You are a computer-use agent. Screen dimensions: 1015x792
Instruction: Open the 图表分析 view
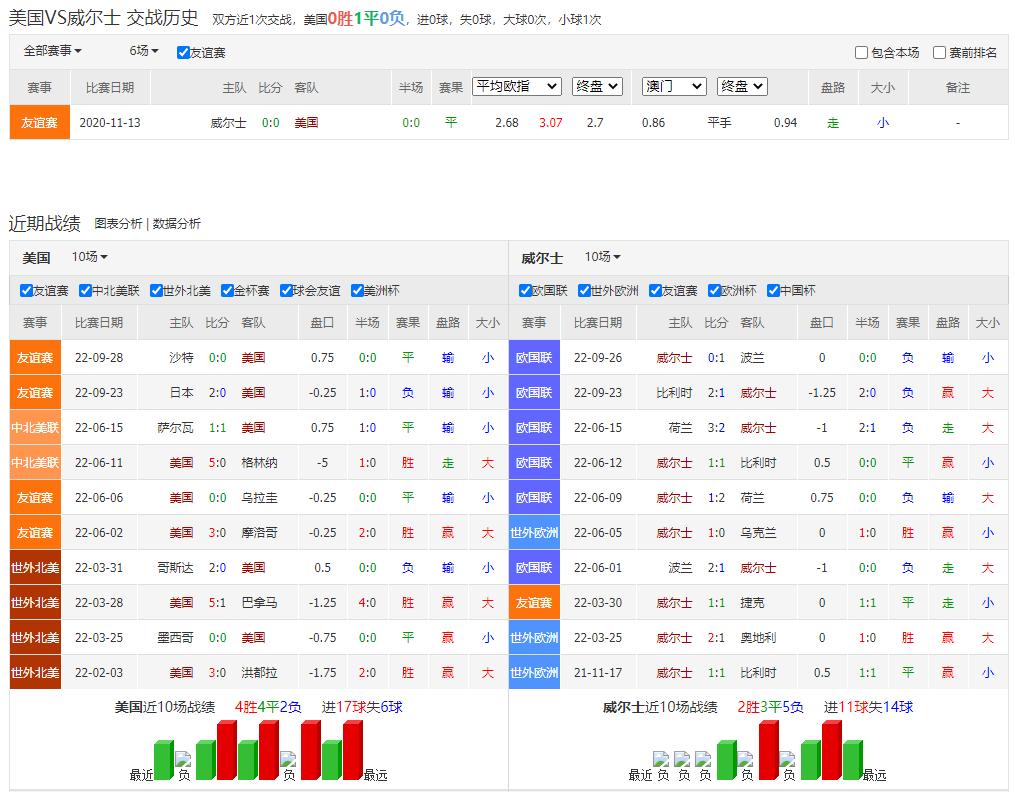[x=118, y=224]
